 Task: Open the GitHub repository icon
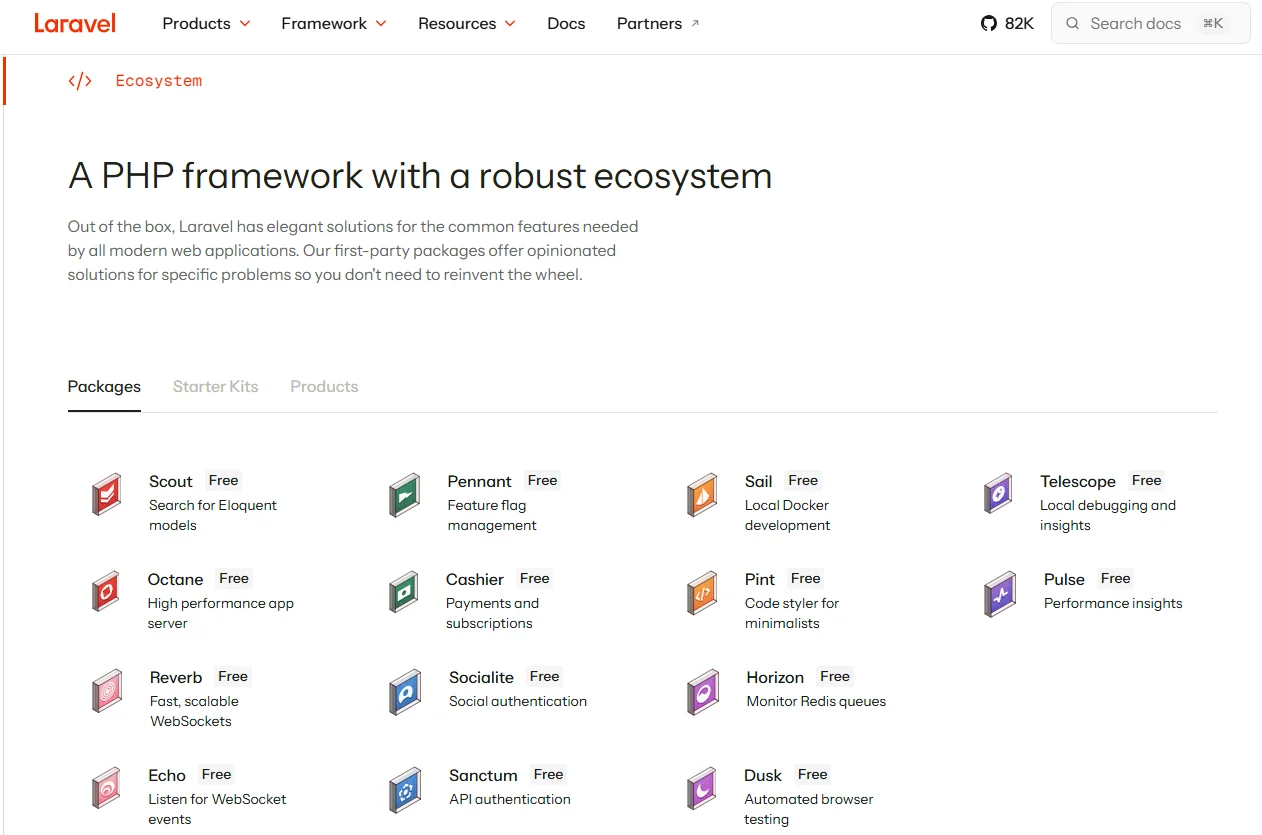988,23
